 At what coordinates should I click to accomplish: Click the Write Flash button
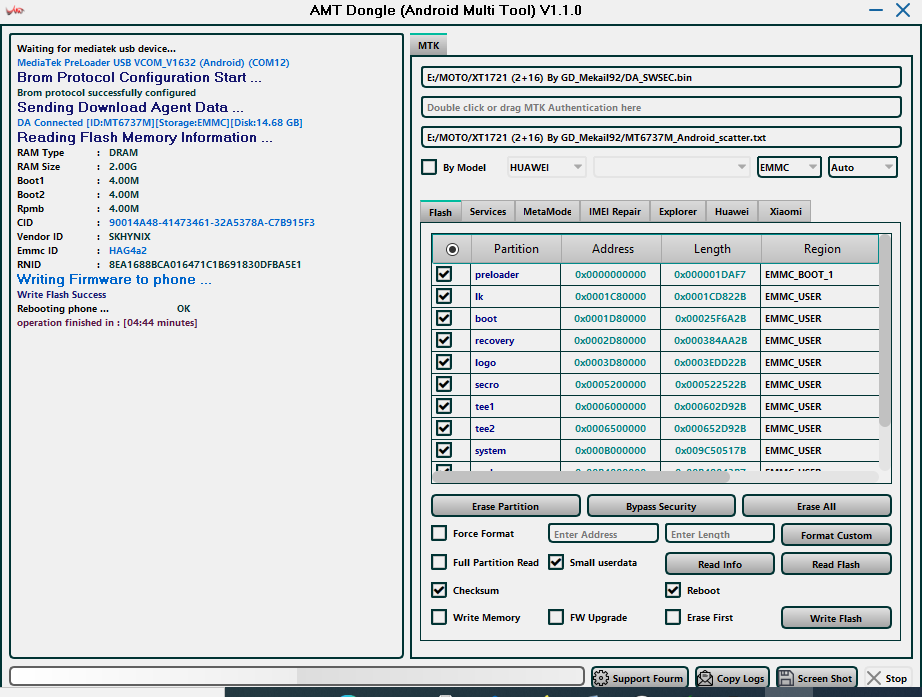pyautogui.click(x=835, y=618)
